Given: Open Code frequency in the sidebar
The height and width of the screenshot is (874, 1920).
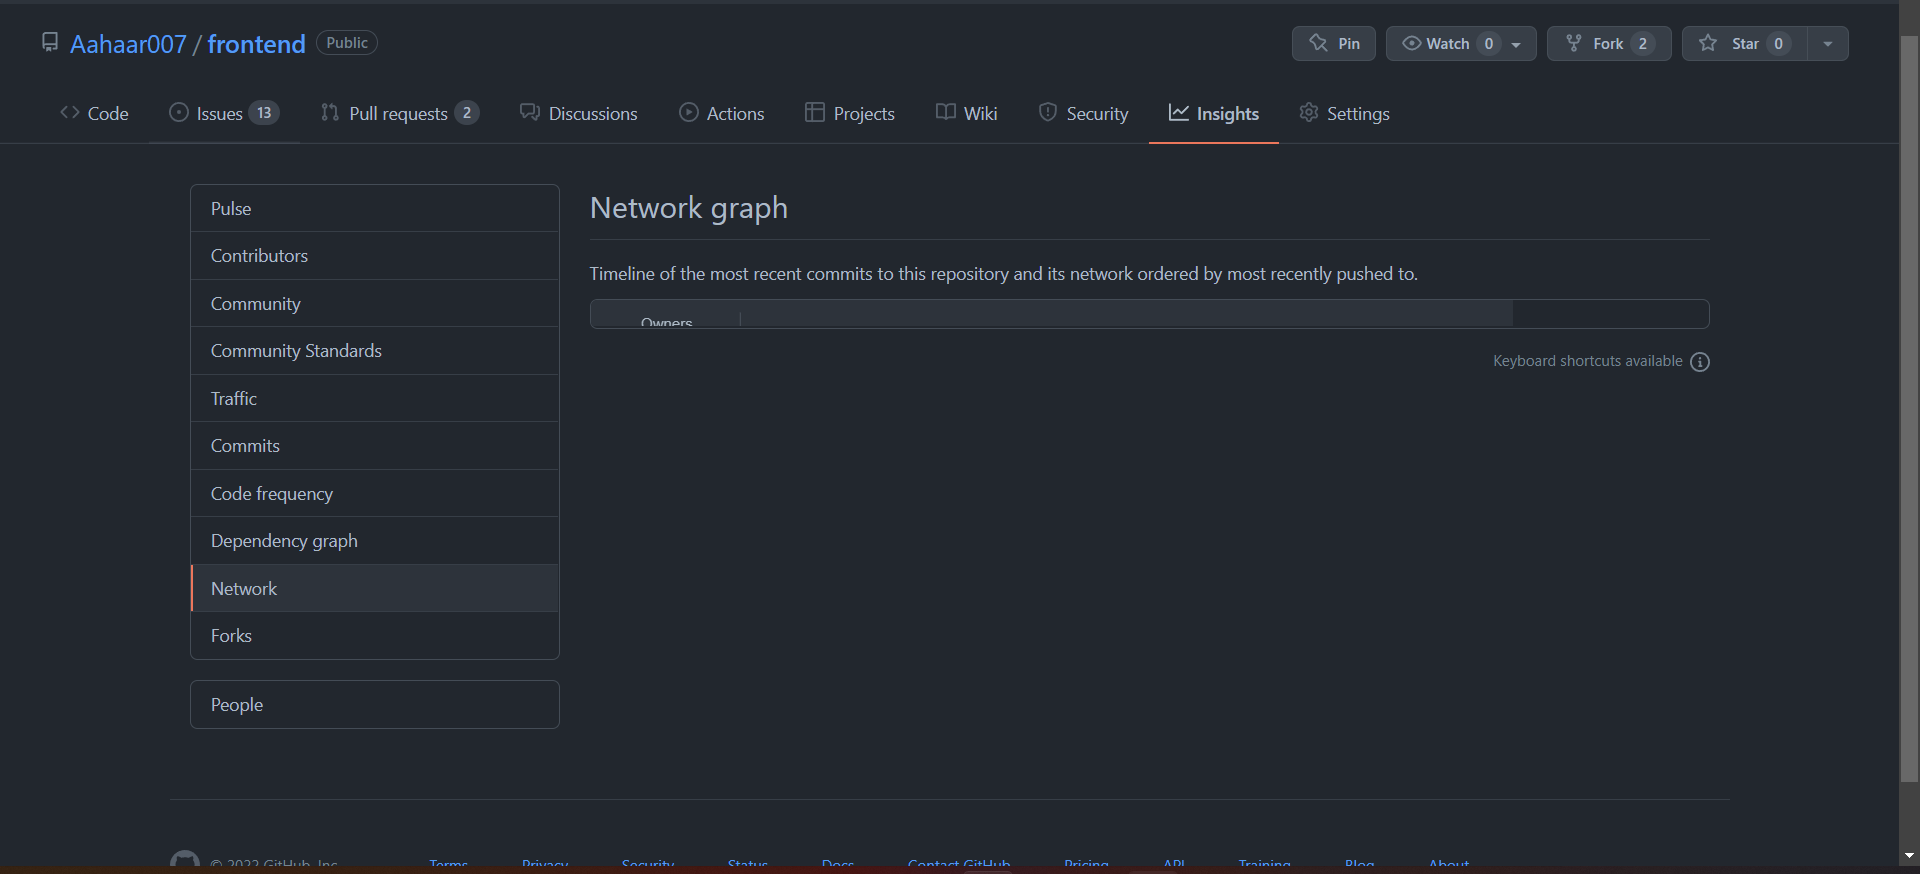Looking at the screenshot, I should [375, 493].
